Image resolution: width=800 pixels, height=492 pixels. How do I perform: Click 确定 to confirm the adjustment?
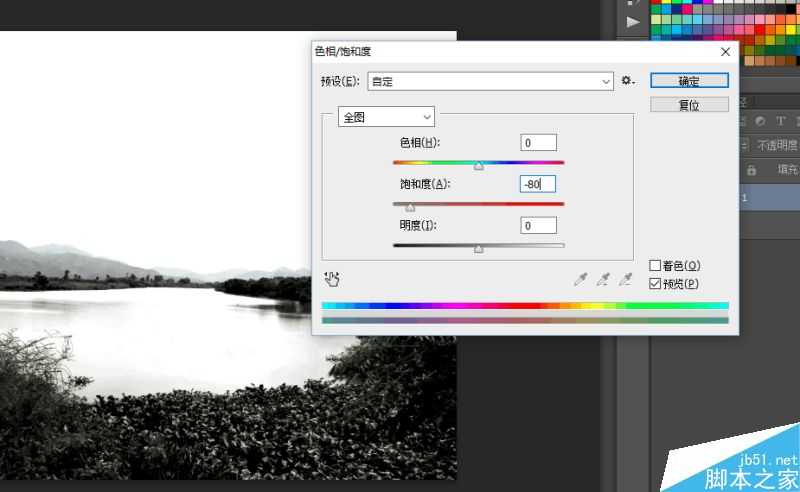pyautogui.click(x=689, y=81)
